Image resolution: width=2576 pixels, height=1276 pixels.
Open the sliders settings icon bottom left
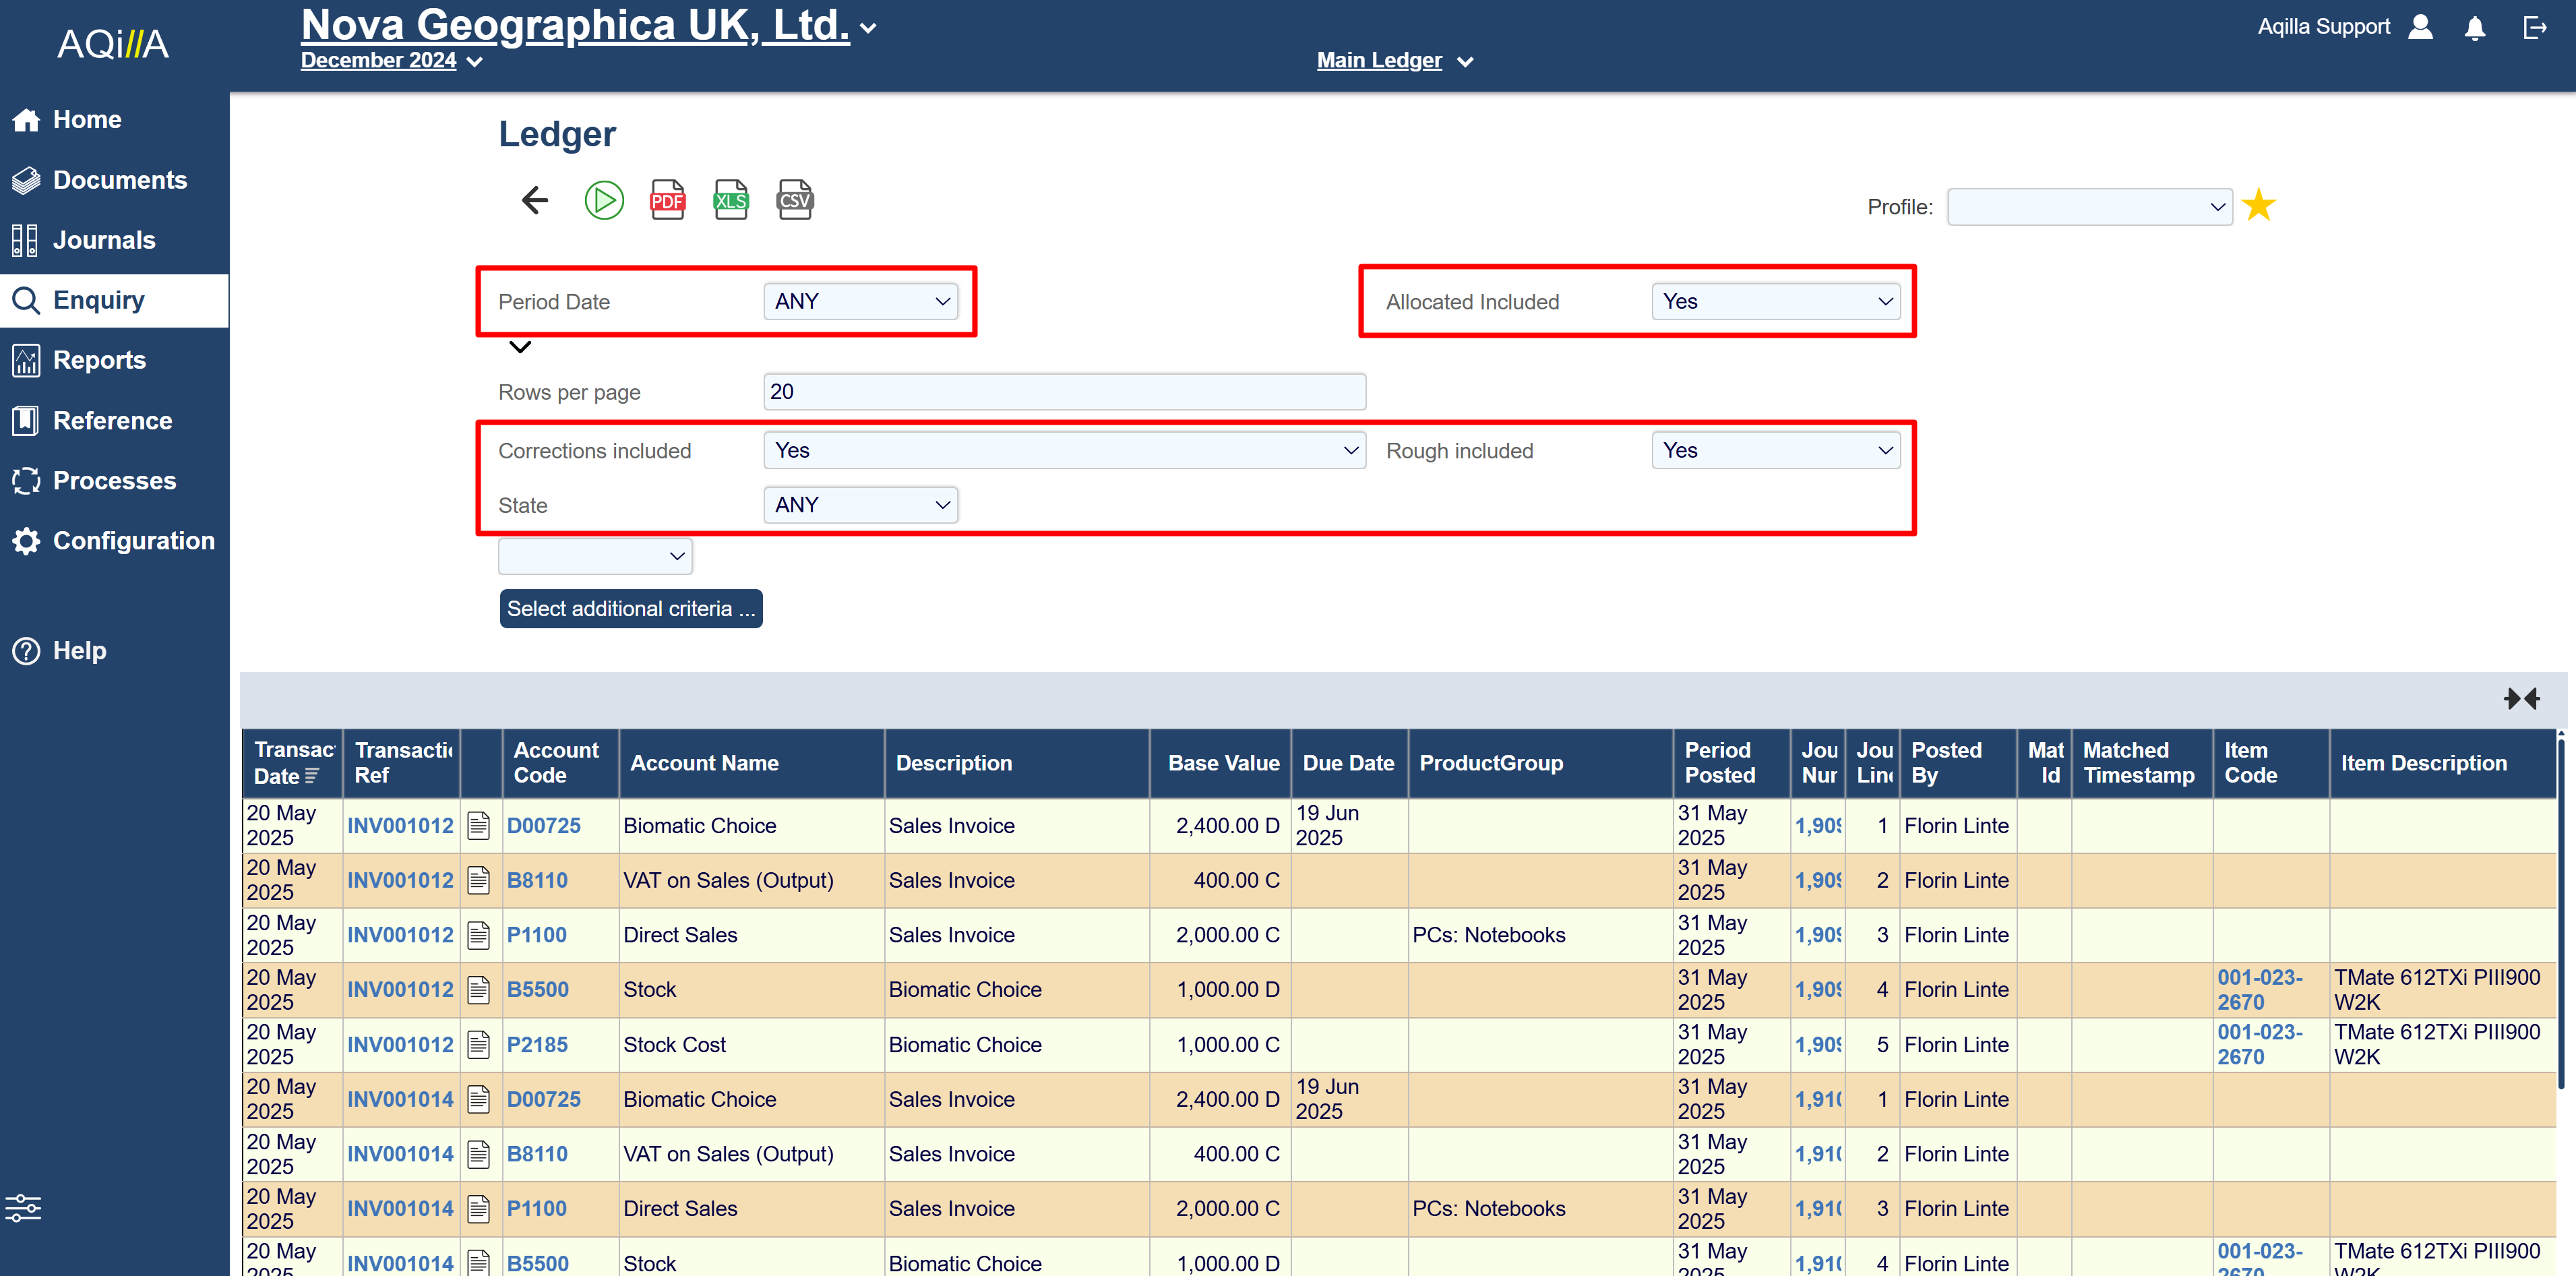click(24, 1208)
